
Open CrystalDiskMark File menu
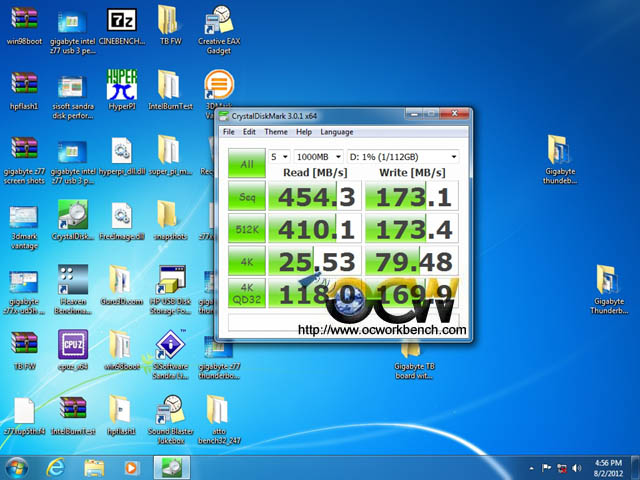229,132
